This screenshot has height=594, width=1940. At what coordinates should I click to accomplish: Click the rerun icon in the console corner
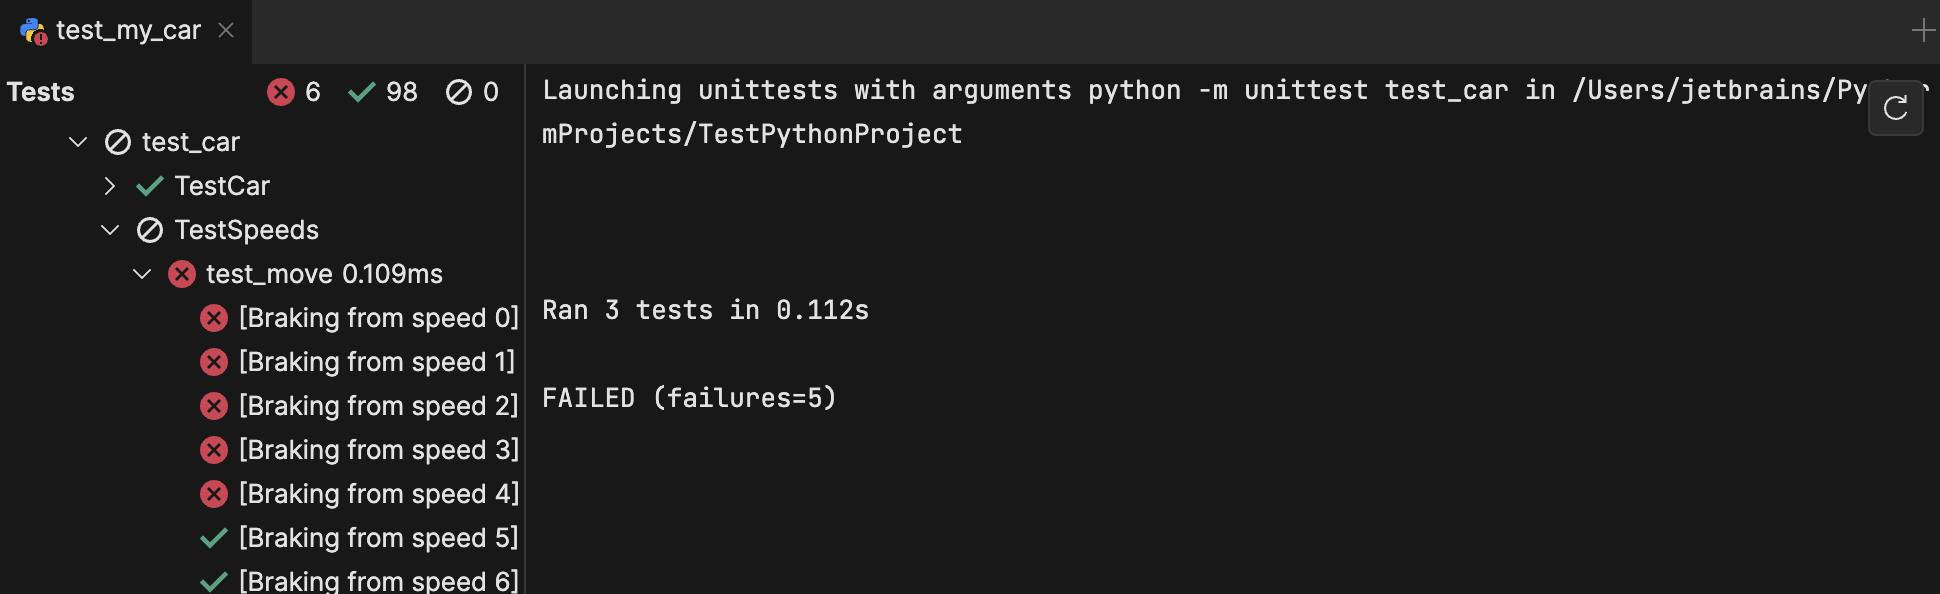[1895, 108]
